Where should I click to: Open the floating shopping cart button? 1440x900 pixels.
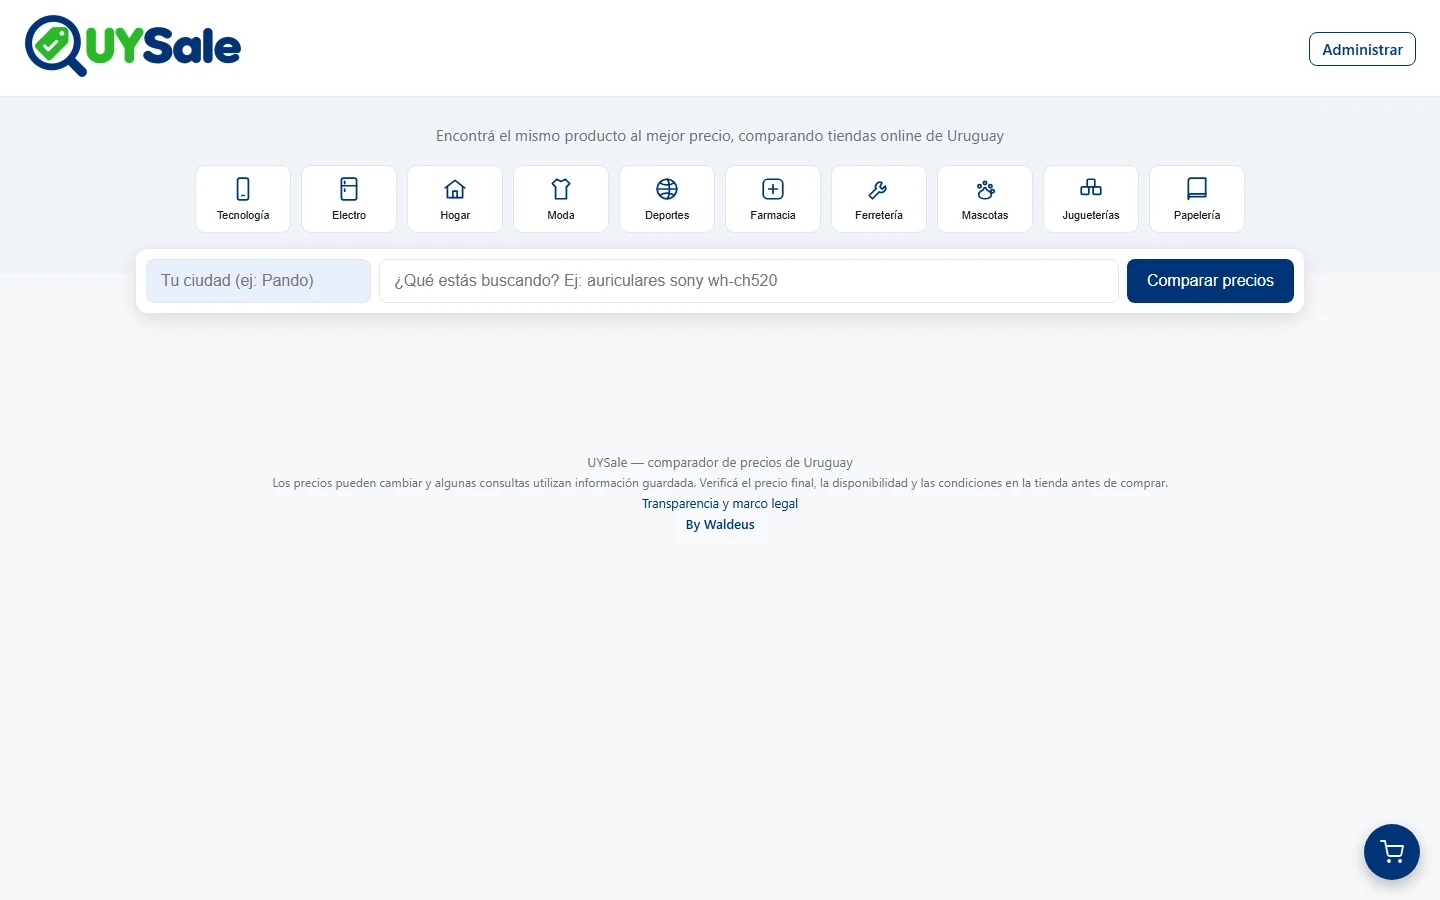pos(1392,852)
